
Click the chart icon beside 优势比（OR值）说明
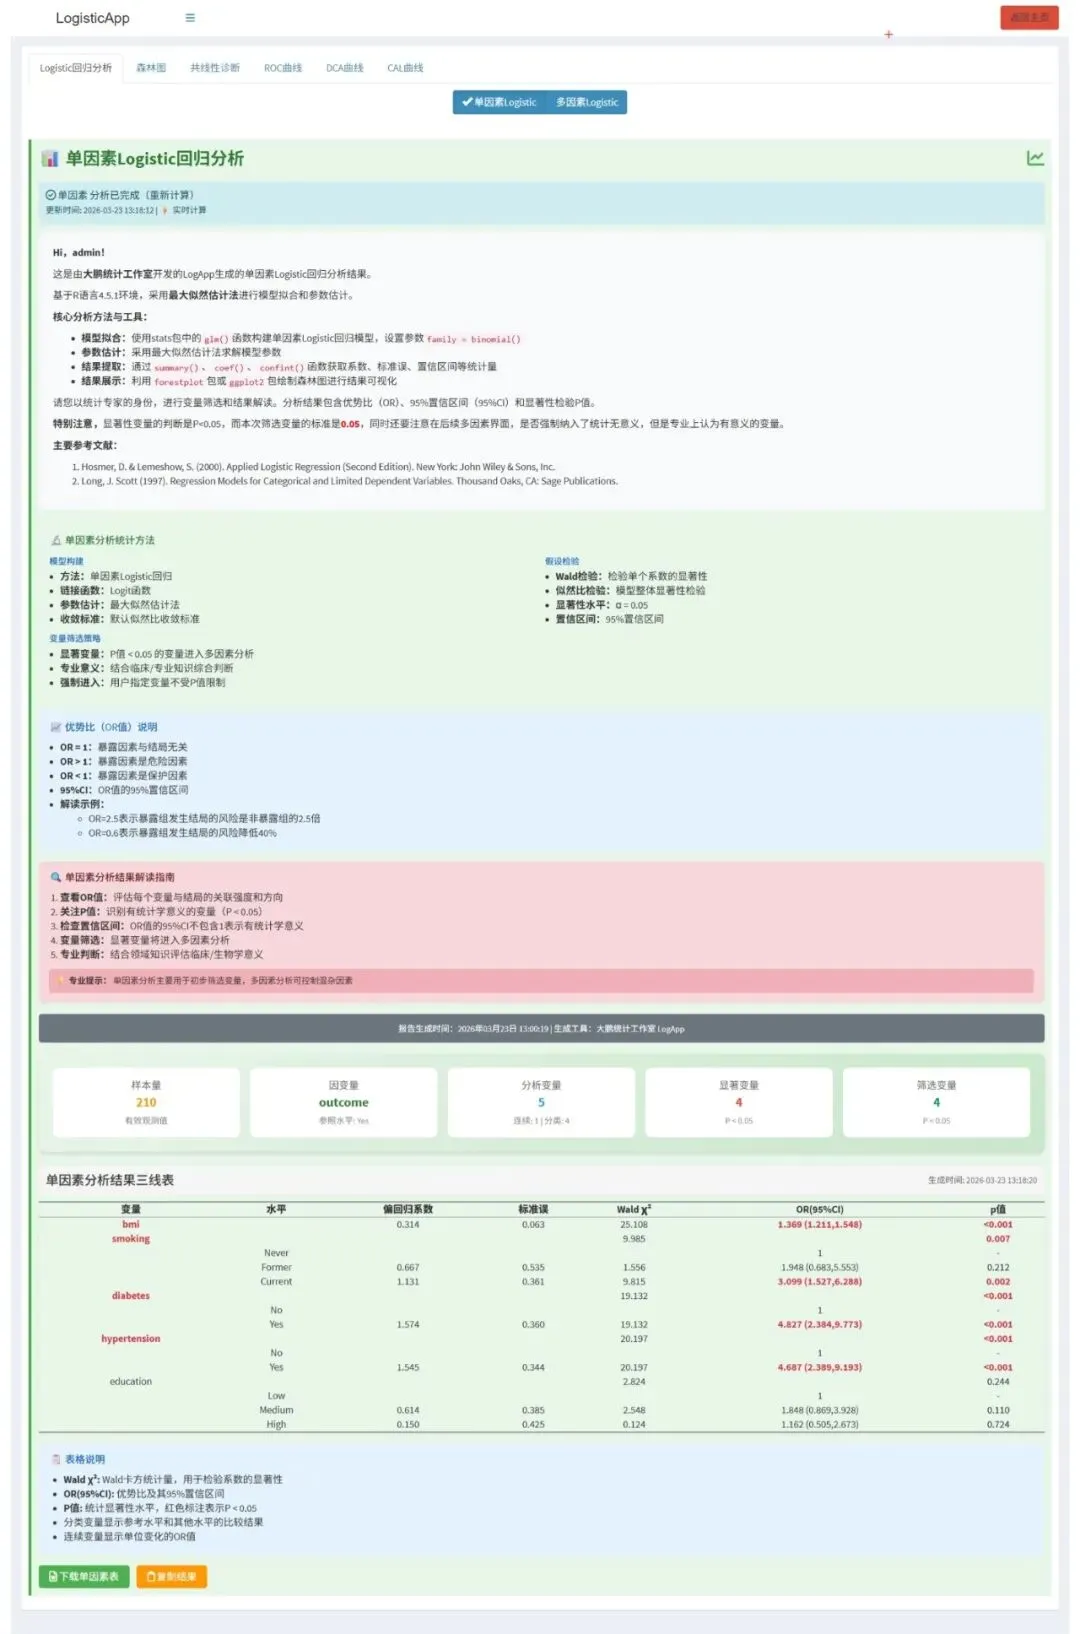tap(56, 727)
